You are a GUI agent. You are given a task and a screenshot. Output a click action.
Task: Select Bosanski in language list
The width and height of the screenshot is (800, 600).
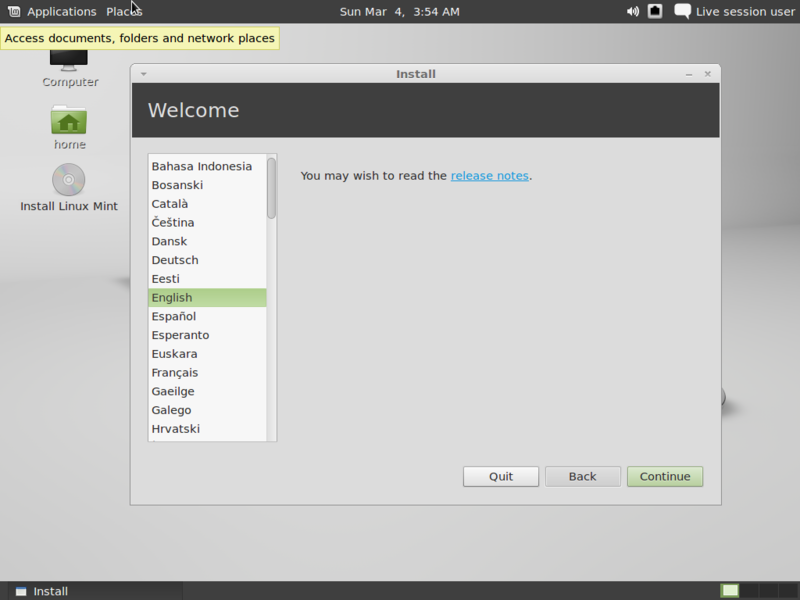tap(207, 185)
